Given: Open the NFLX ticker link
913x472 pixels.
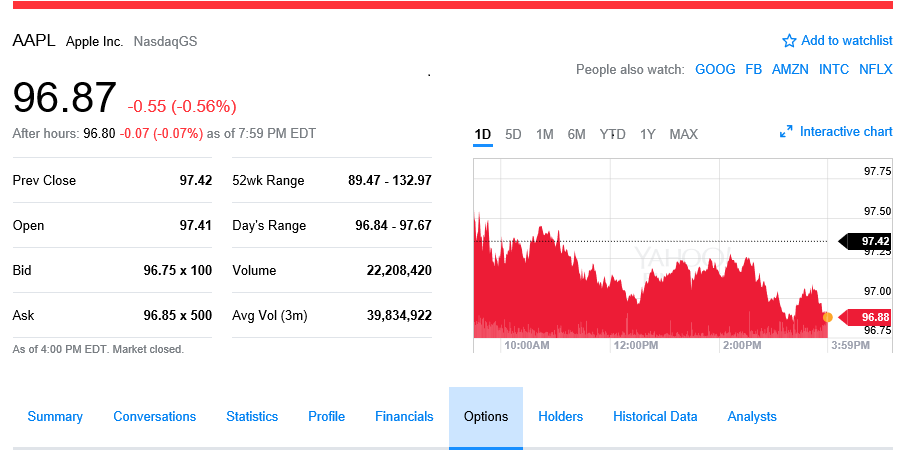Looking at the screenshot, I should pos(875,69).
